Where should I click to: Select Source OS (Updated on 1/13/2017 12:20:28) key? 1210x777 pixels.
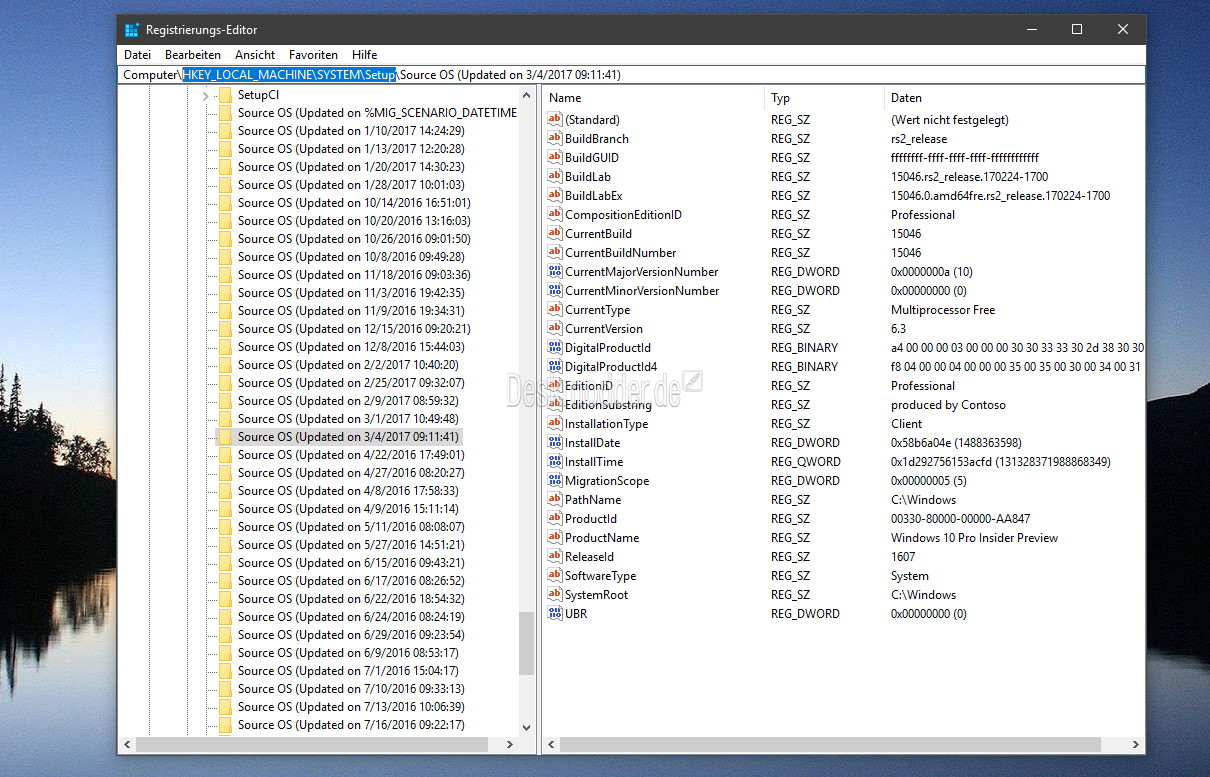pos(351,149)
